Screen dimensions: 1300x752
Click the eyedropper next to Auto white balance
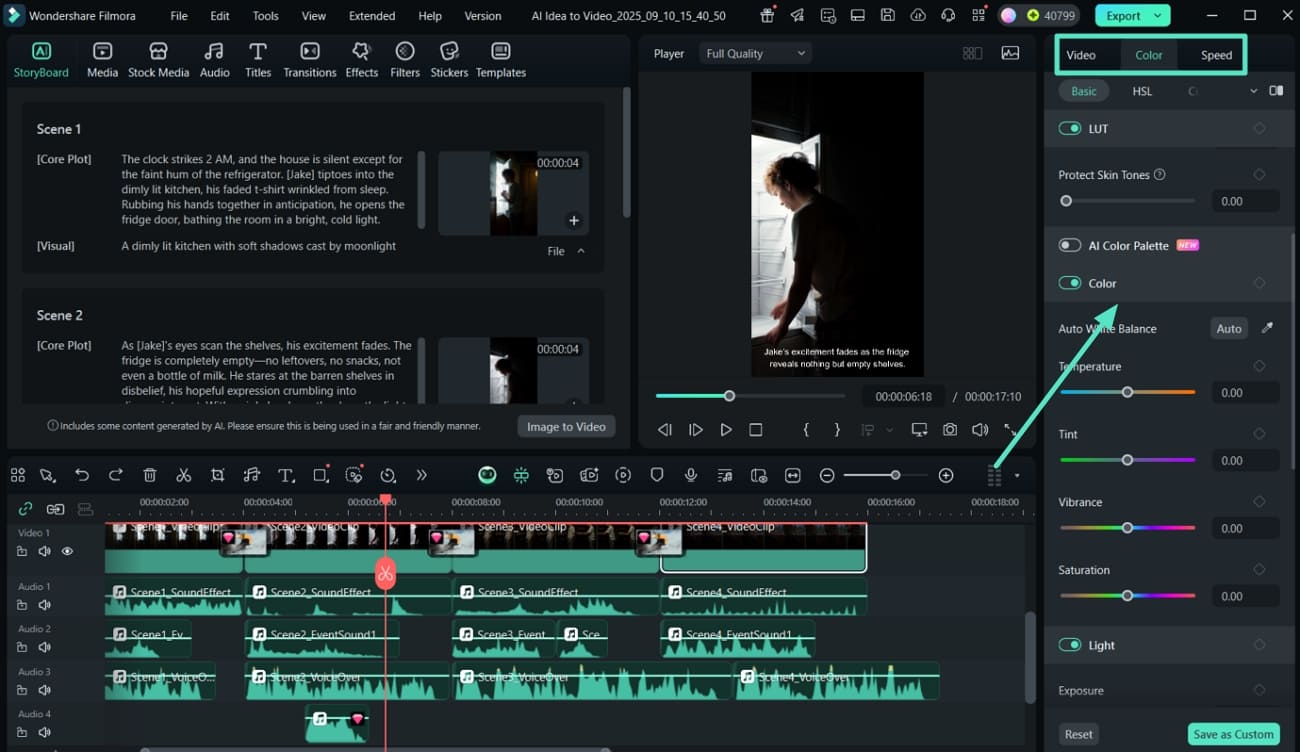pyautogui.click(x=1267, y=328)
